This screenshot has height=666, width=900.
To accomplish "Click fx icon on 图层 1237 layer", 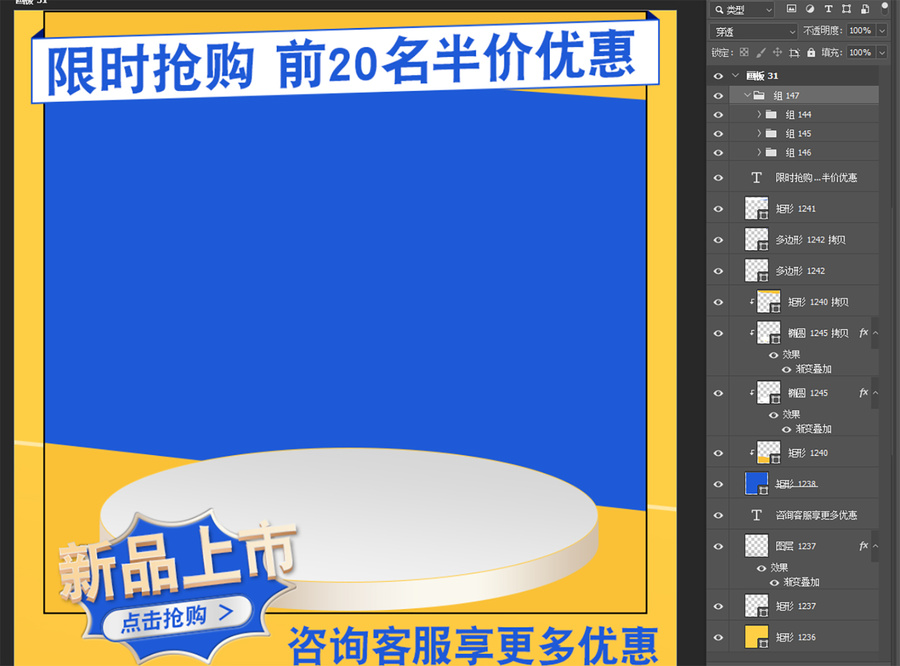I will 863,545.
